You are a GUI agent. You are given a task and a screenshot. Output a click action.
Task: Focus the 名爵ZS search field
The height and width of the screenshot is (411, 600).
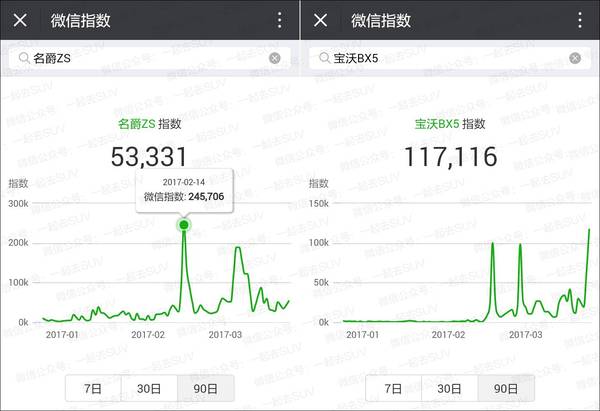coord(150,58)
